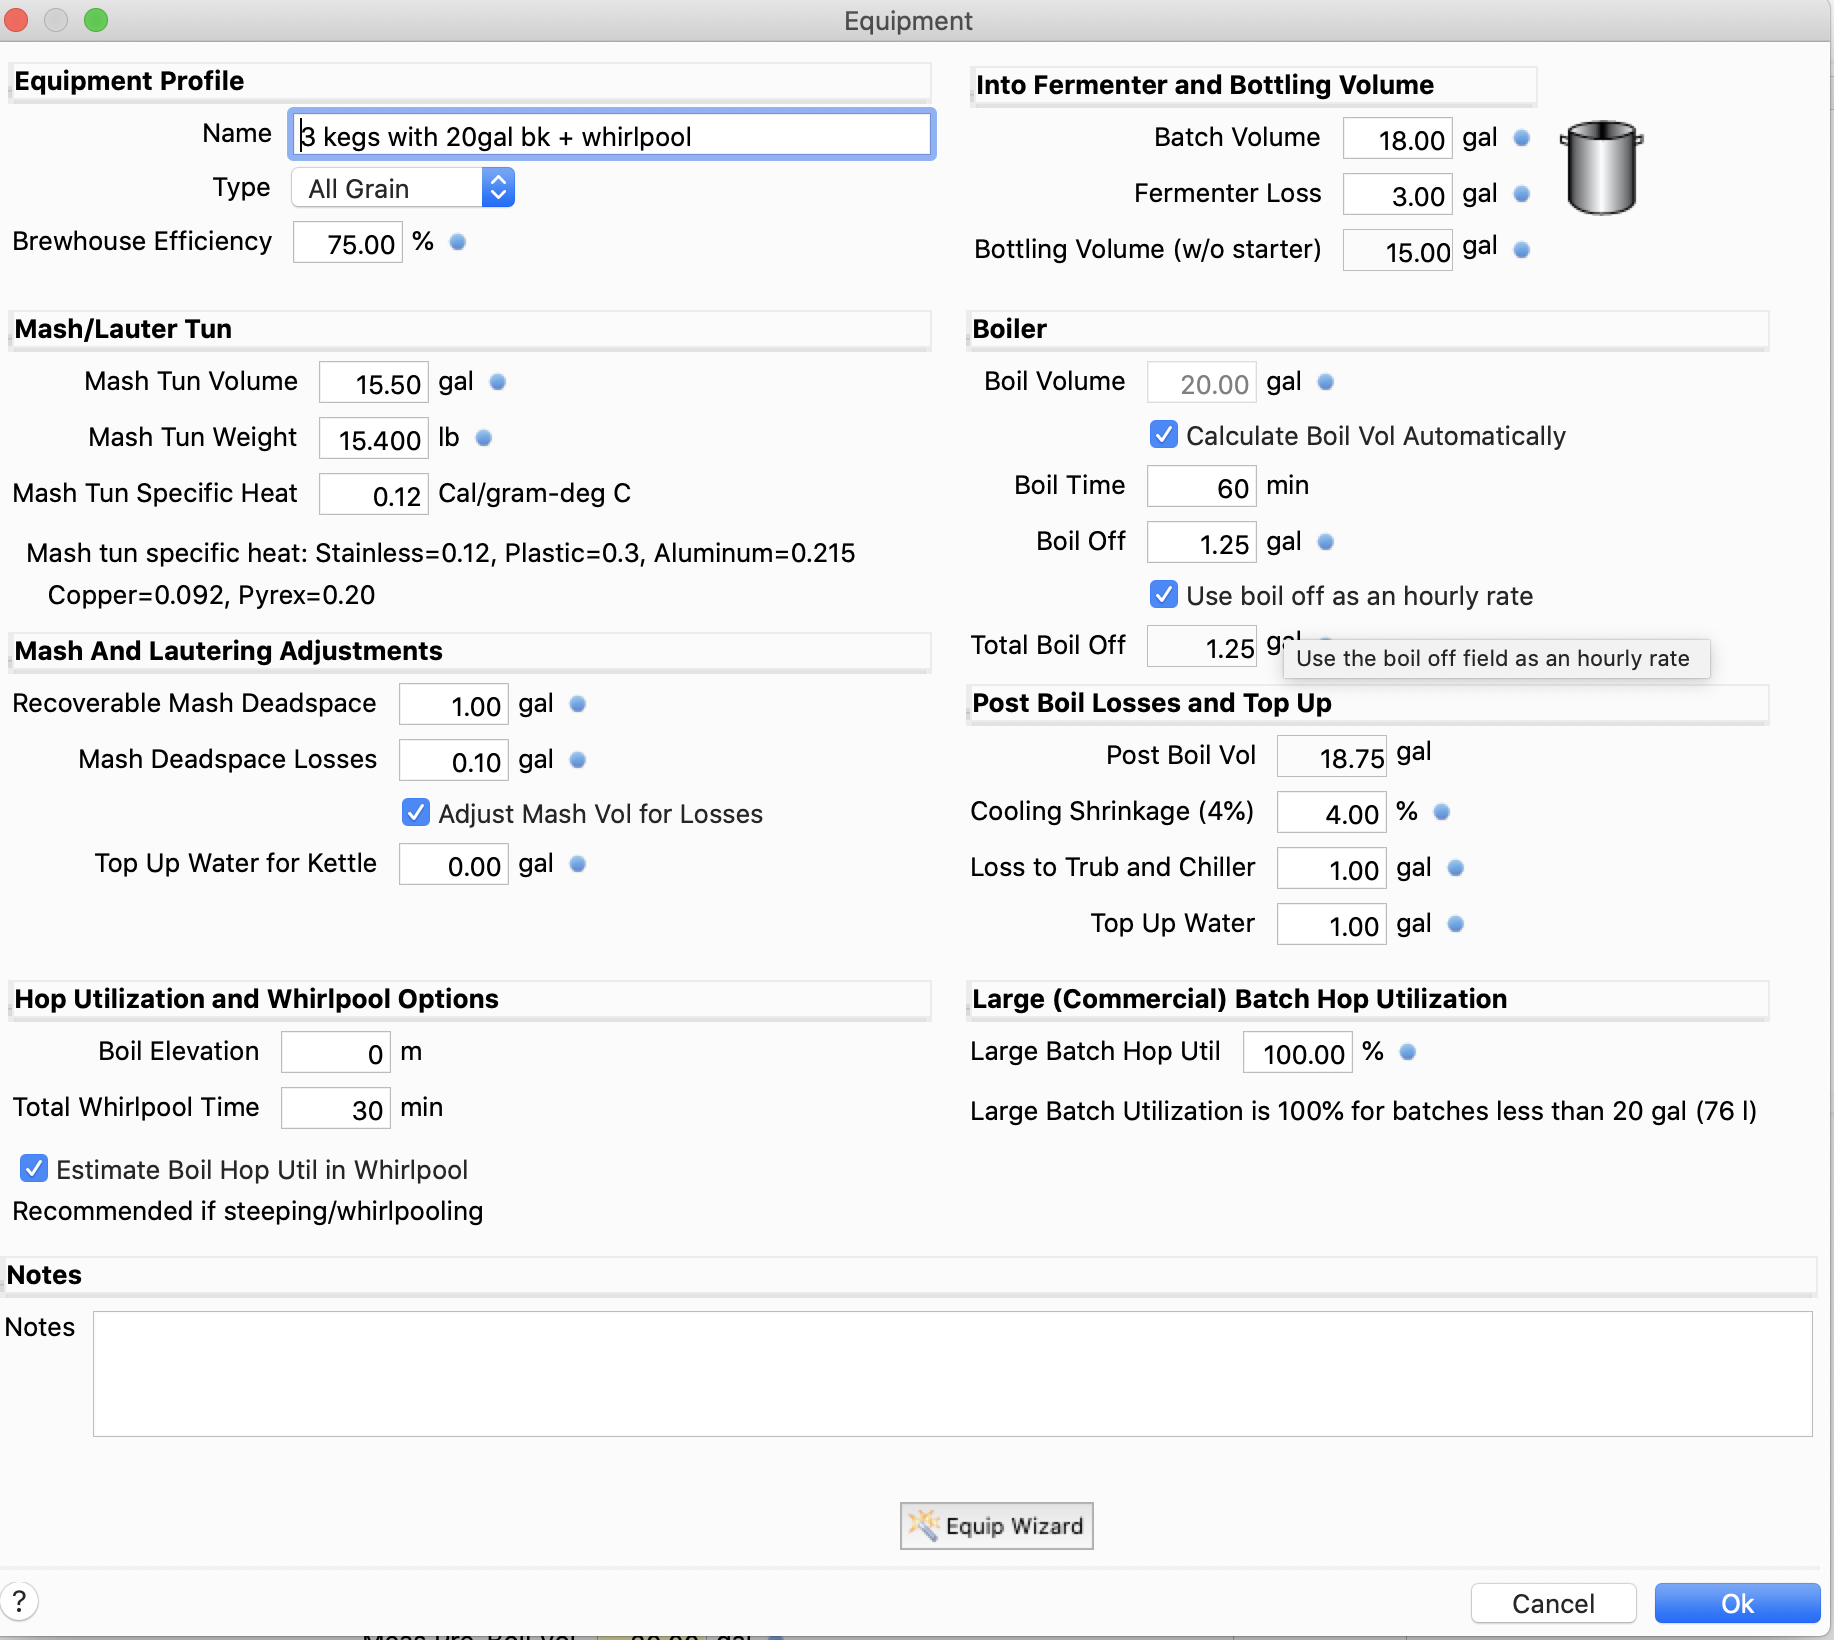Screen dimensions: 1834x1640
Task: Confirm with the Ok button
Action: [1737, 1603]
